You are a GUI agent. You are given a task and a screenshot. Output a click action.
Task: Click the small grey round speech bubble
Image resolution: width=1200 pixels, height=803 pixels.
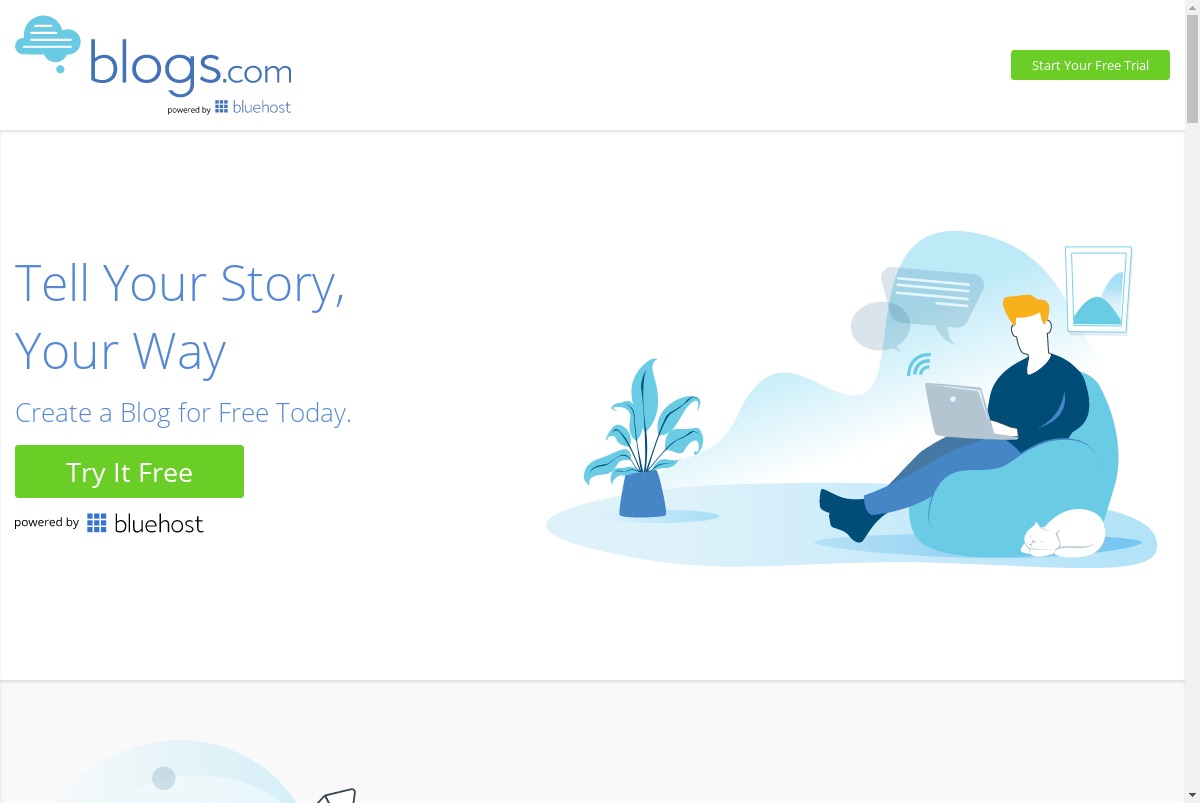880,327
